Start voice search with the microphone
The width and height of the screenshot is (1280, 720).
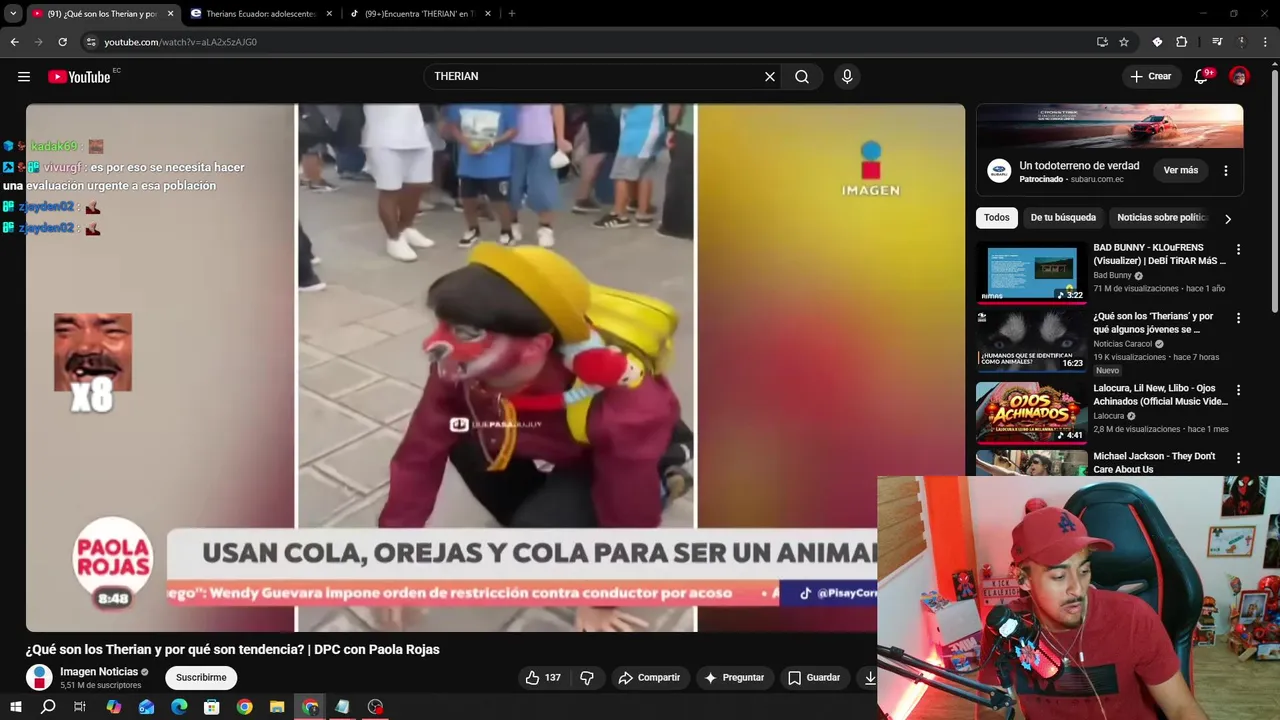[x=847, y=77]
